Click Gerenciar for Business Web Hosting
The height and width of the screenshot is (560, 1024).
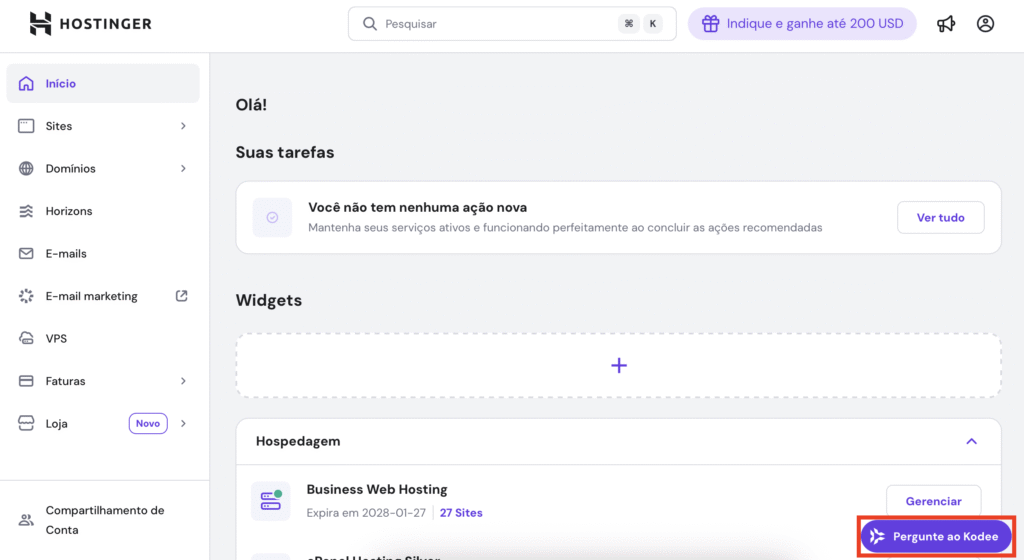[x=933, y=501]
